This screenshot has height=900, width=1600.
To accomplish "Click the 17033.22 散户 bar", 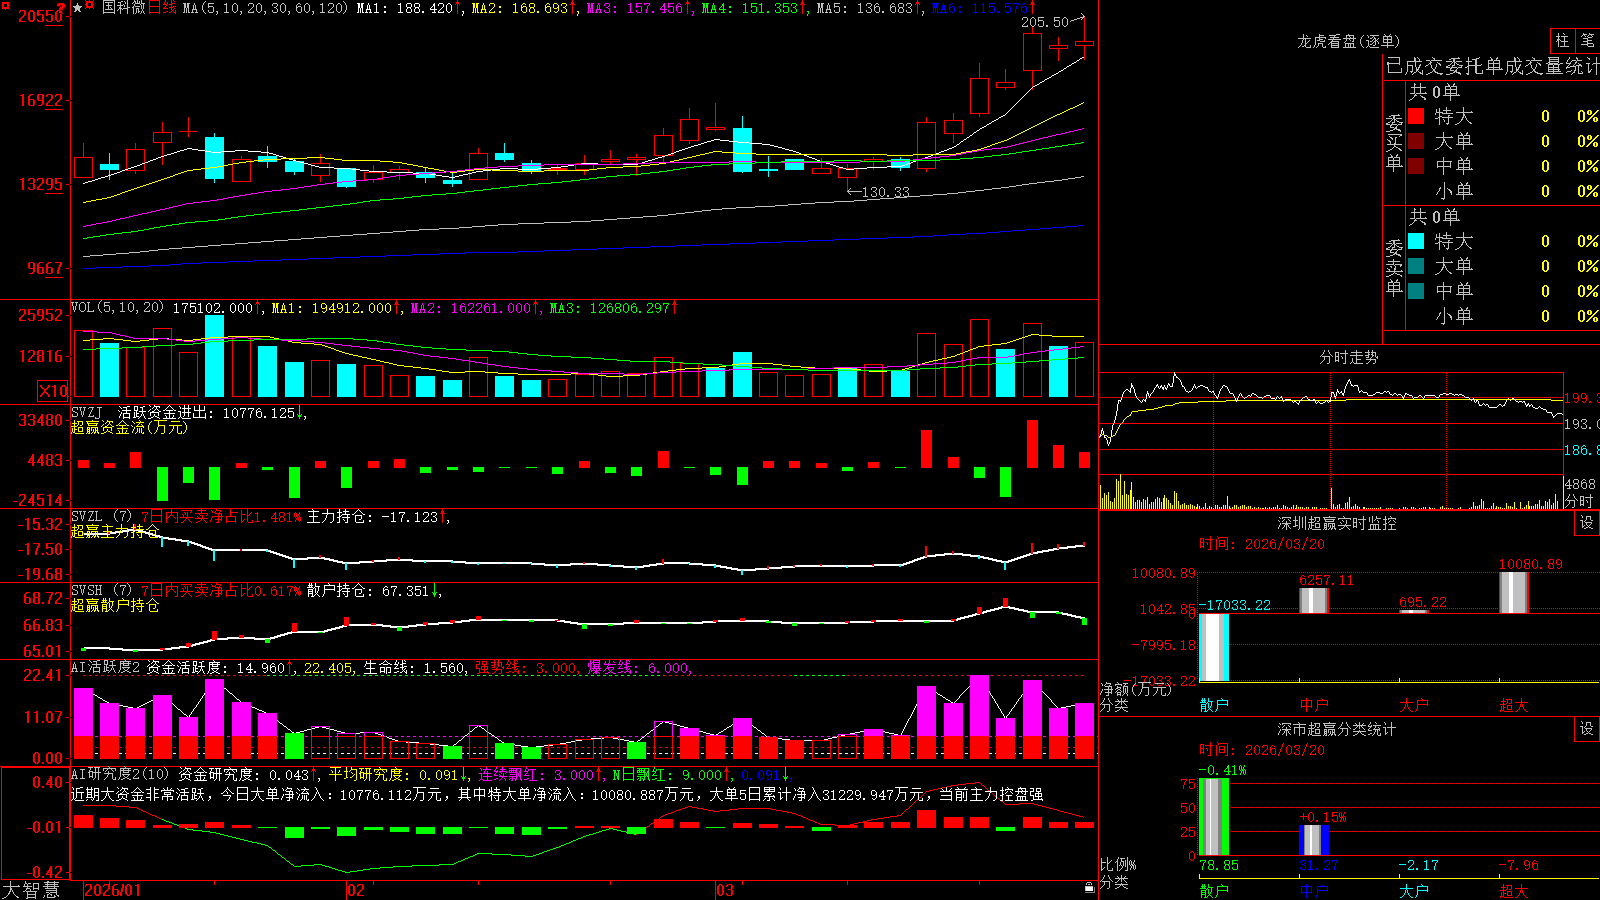I will coord(1213,647).
